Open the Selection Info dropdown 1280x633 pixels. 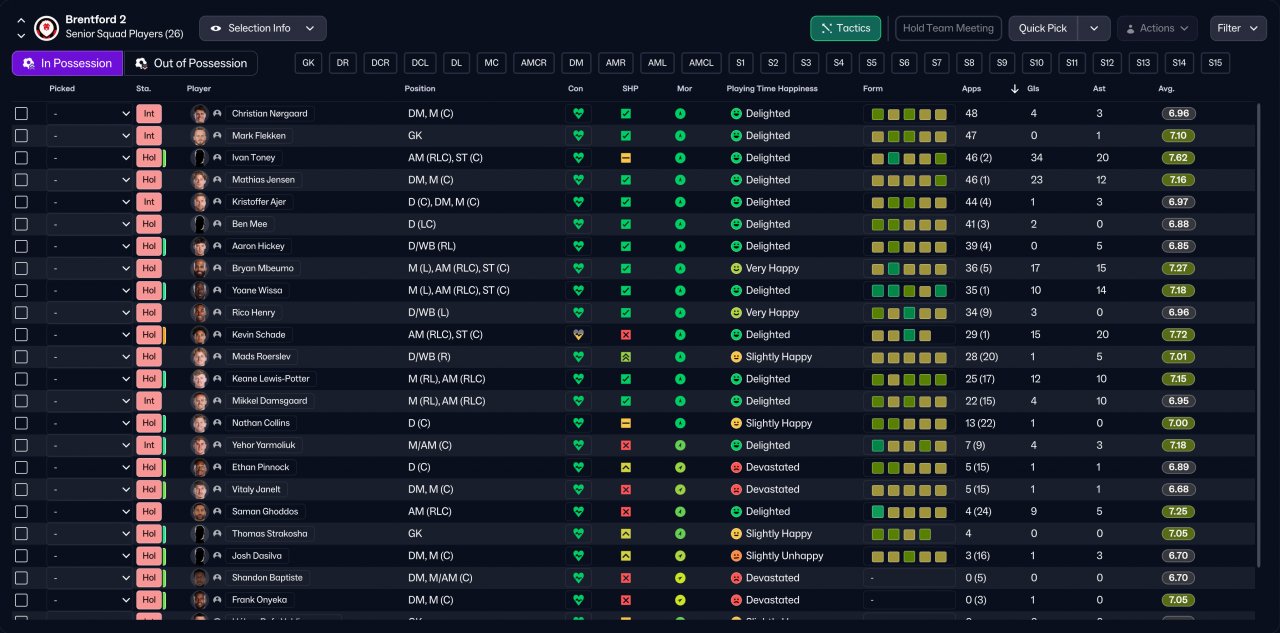263,28
